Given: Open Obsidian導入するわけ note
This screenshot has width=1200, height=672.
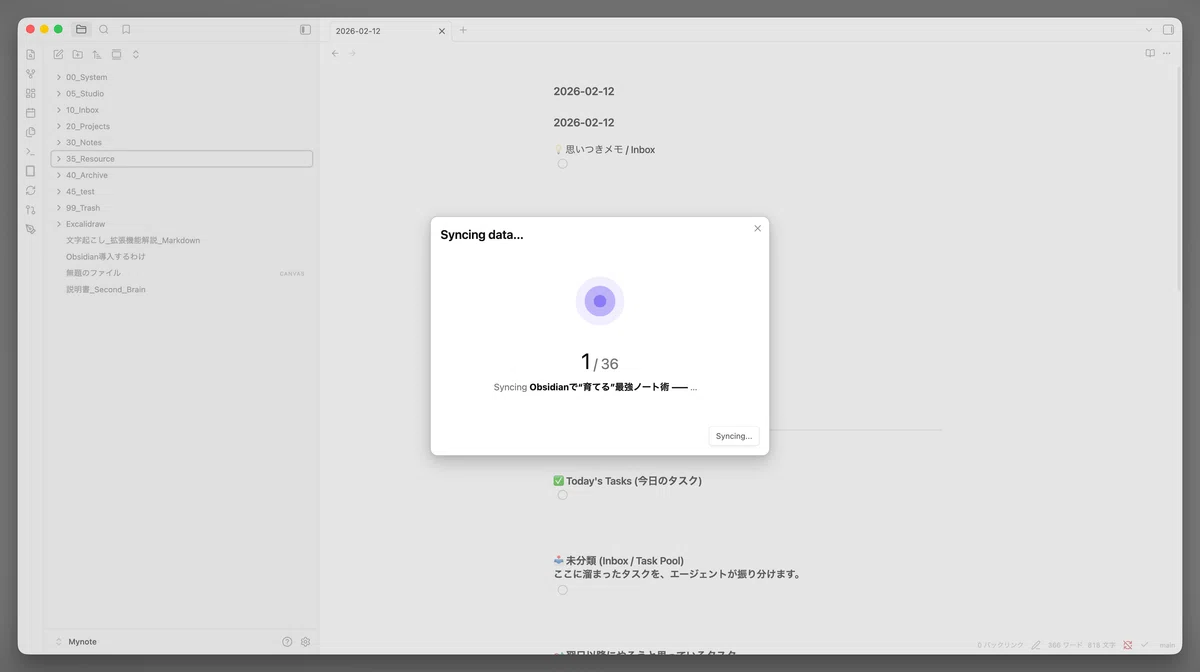Looking at the screenshot, I should (x=182, y=257).
